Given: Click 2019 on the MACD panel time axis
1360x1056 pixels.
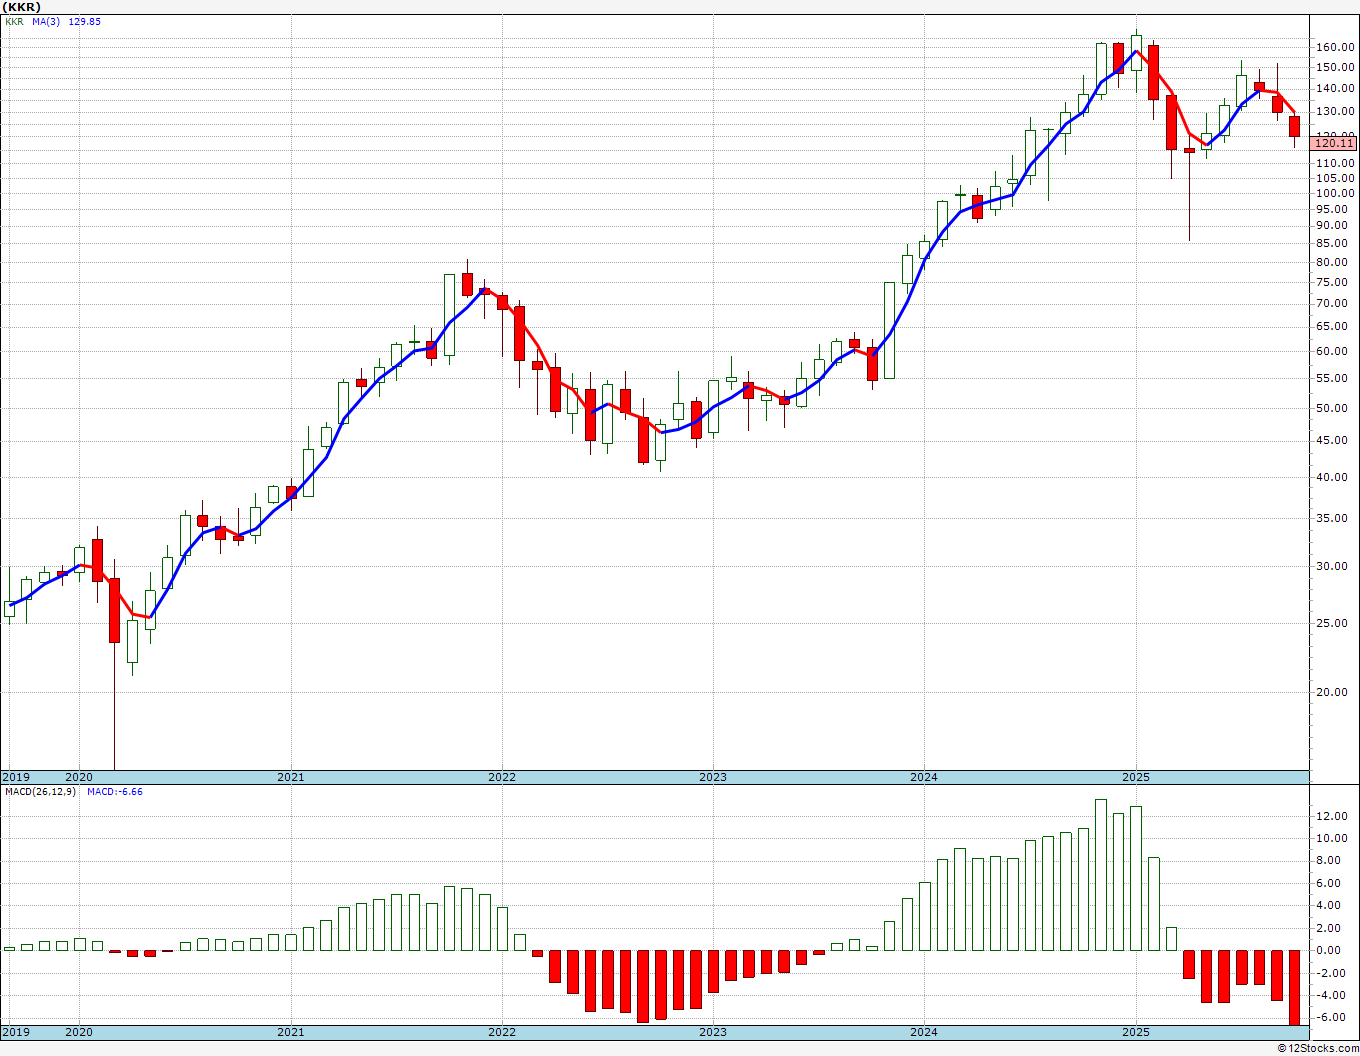Looking at the screenshot, I should pos(15,1031).
